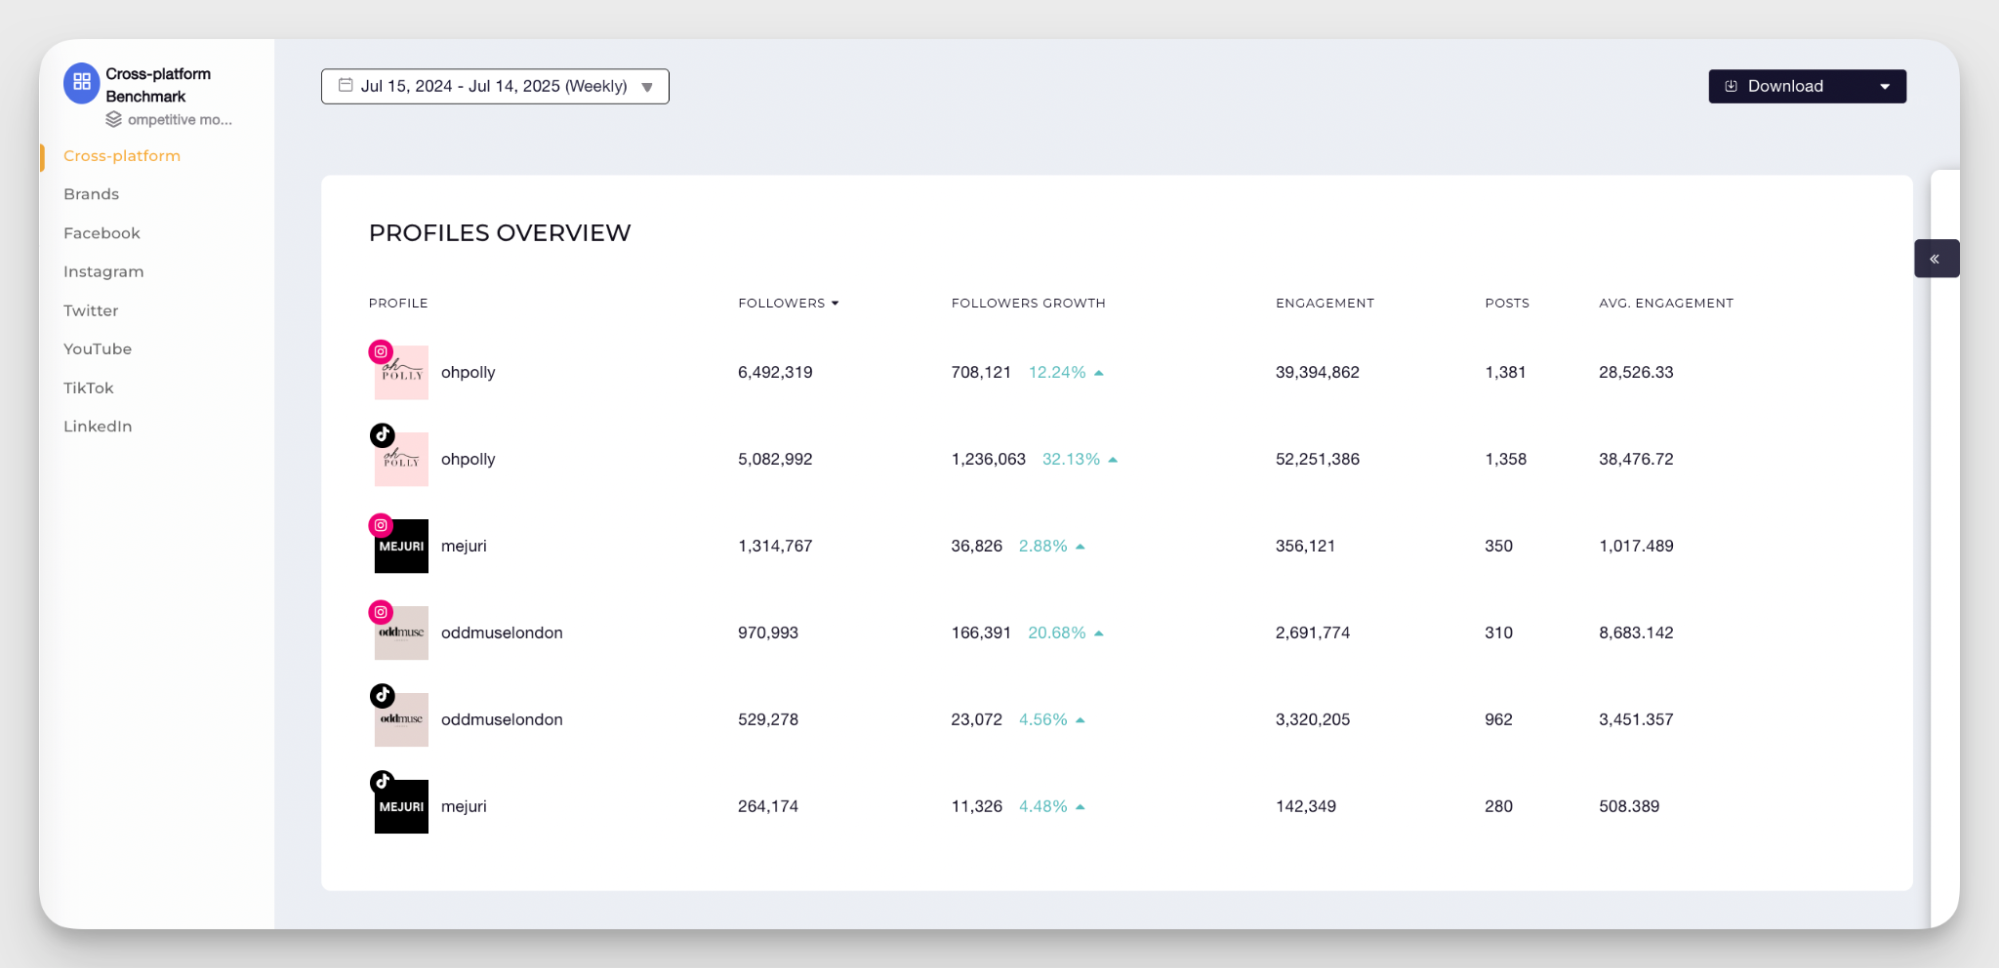Sort by the FOLLOWERS column header
The height and width of the screenshot is (969, 1999).
[x=788, y=303]
